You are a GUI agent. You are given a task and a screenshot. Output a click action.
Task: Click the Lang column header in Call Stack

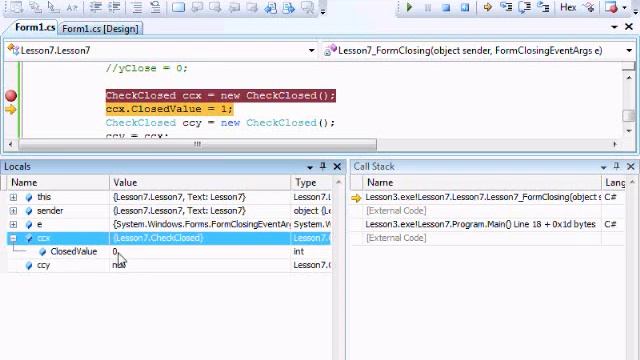(614, 182)
